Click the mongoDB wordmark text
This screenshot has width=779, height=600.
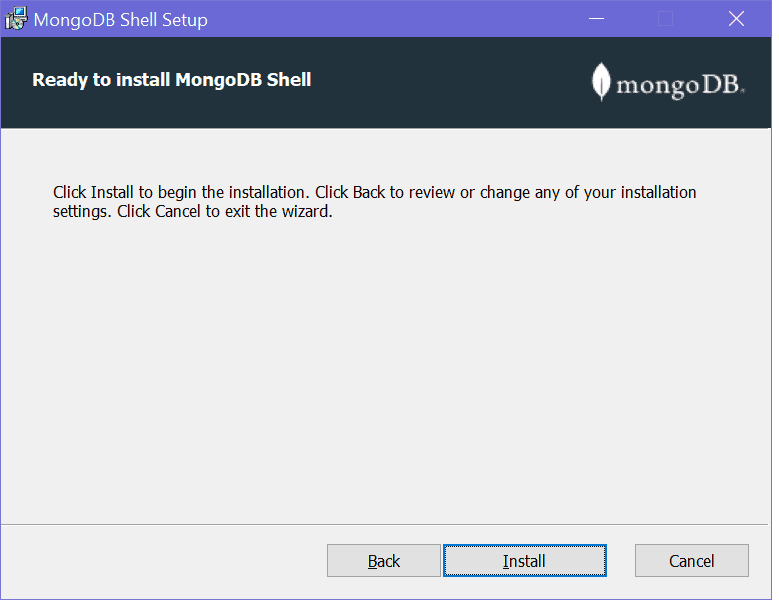coord(677,85)
